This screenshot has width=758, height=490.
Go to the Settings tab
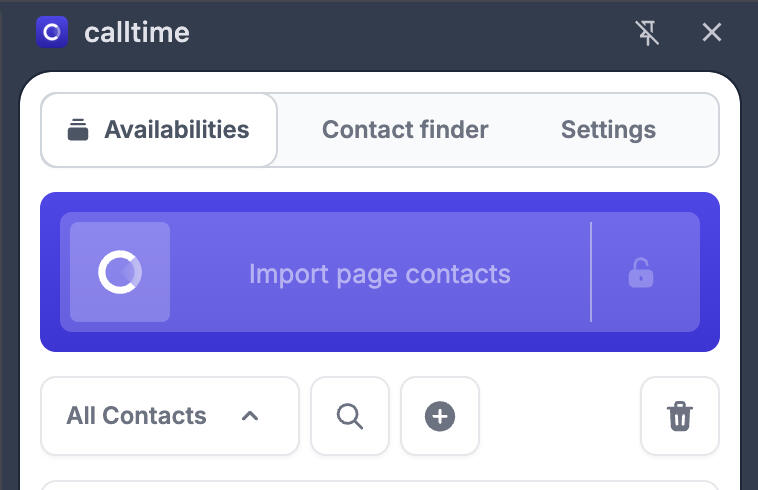[x=608, y=130]
